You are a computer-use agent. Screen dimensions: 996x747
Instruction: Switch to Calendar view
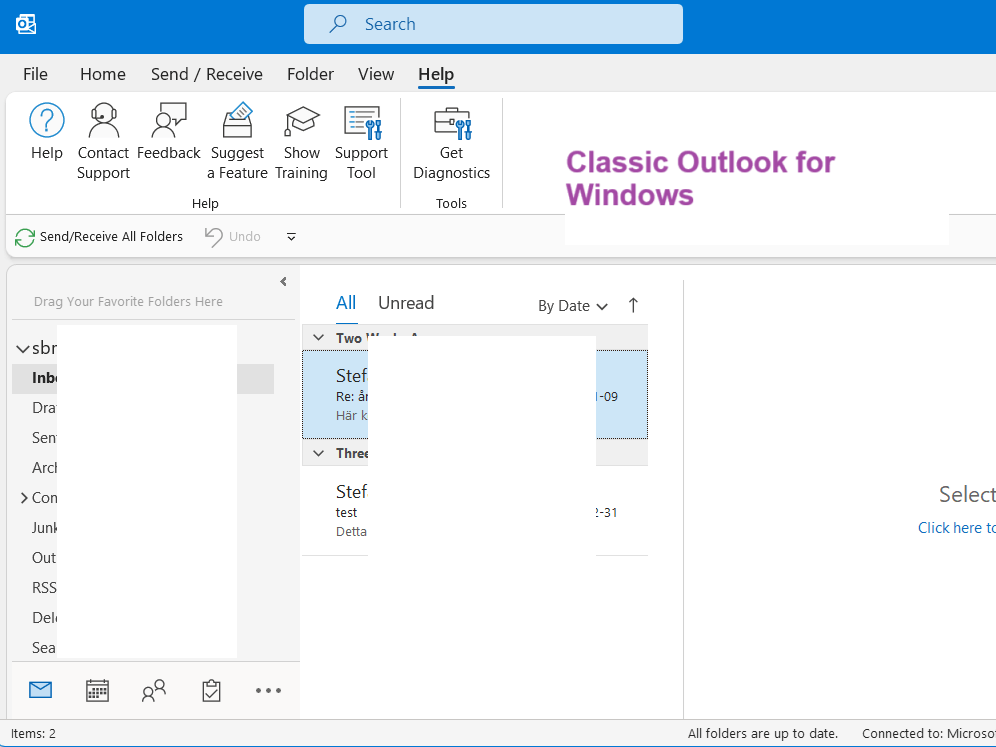[x=97, y=690]
